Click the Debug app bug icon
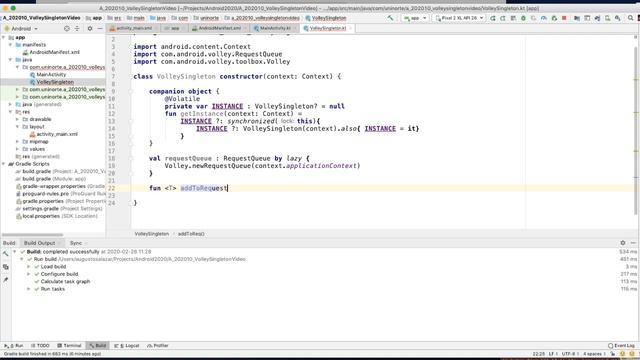The image size is (640, 360). (x=523, y=18)
